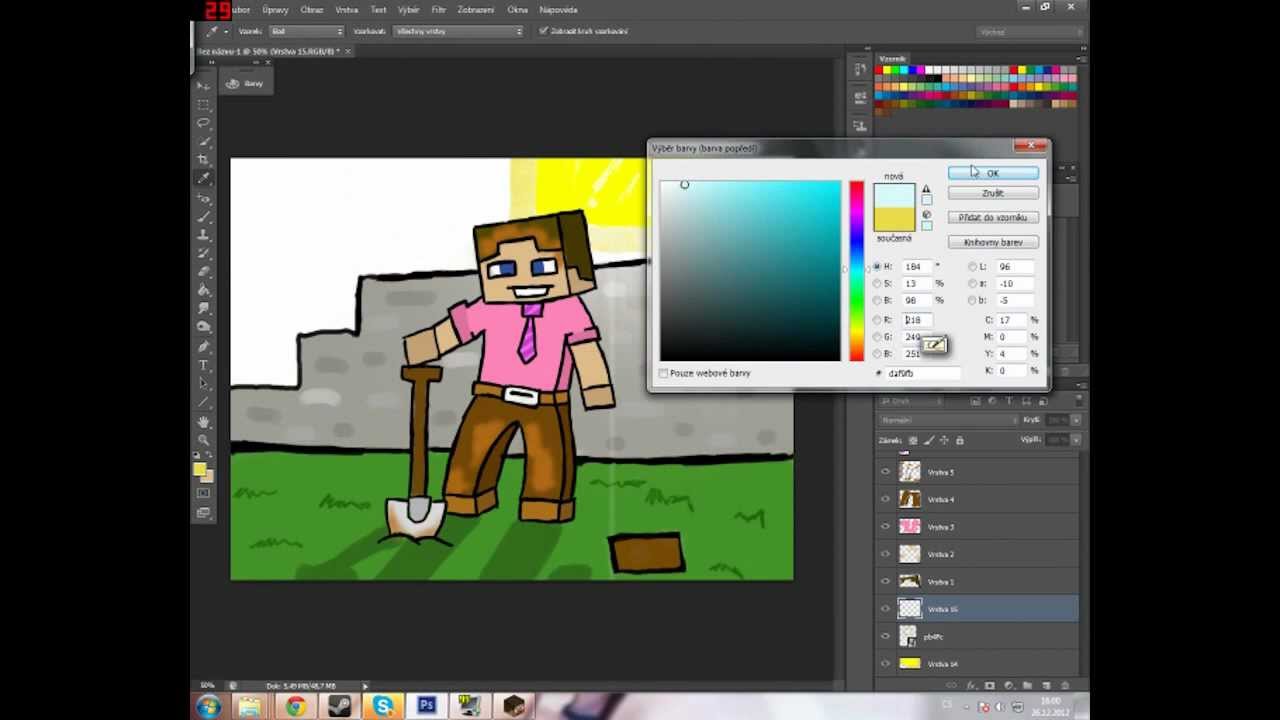Image resolution: width=1280 pixels, height=720 pixels.
Task: Click Zrušit to cancel color picker
Action: tap(993, 193)
